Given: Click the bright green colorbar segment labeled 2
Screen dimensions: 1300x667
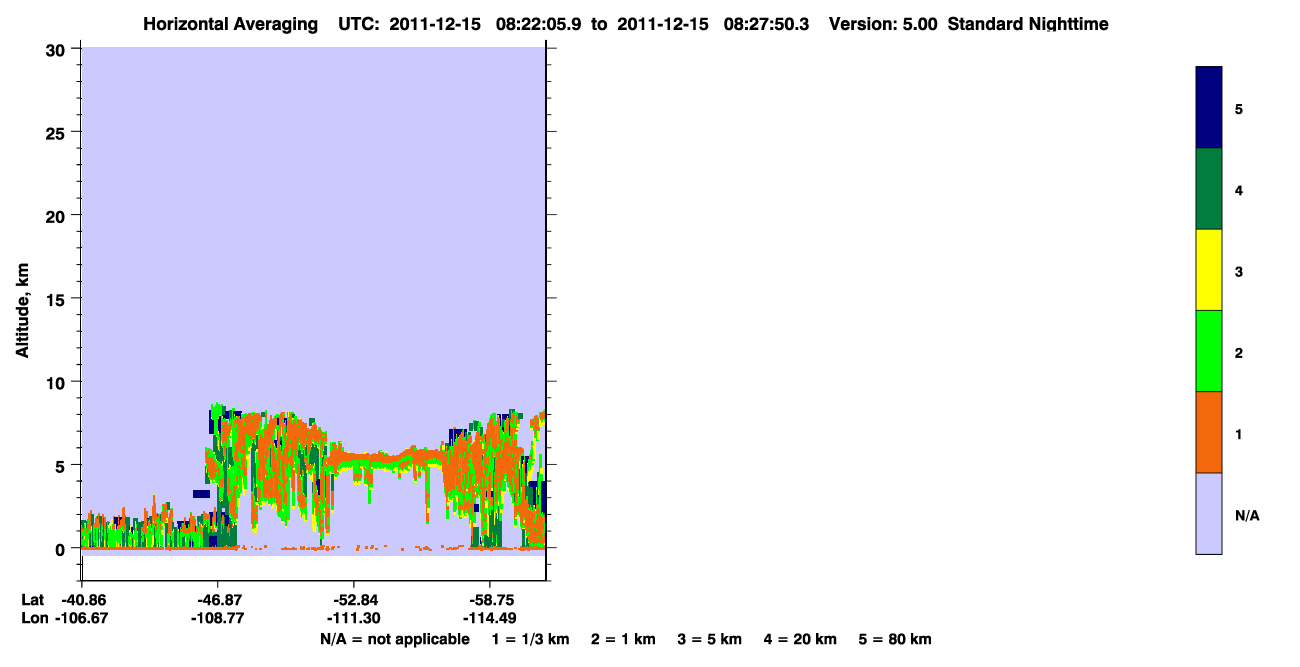Looking at the screenshot, I should 1209,351.
